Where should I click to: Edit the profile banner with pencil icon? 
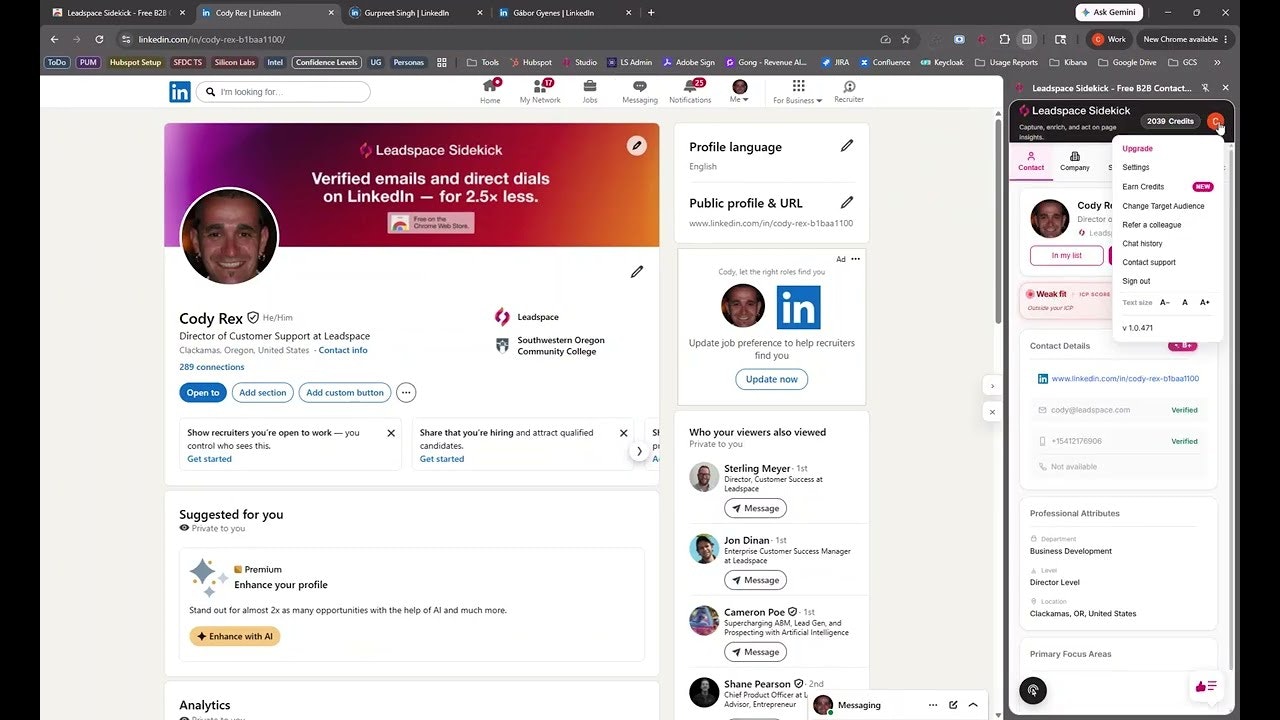(637, 146)
